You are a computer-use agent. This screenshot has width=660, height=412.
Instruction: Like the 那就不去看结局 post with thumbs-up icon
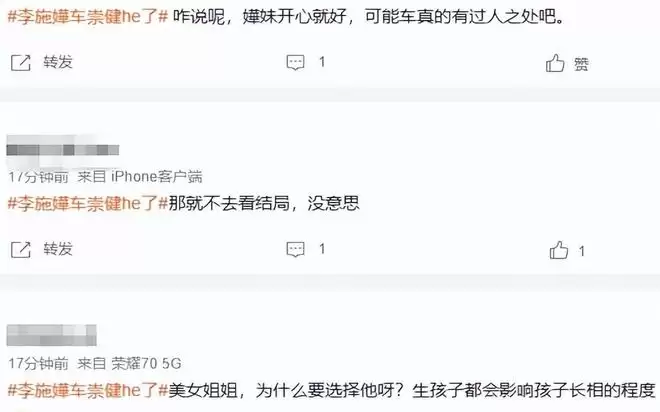[559, 250]
